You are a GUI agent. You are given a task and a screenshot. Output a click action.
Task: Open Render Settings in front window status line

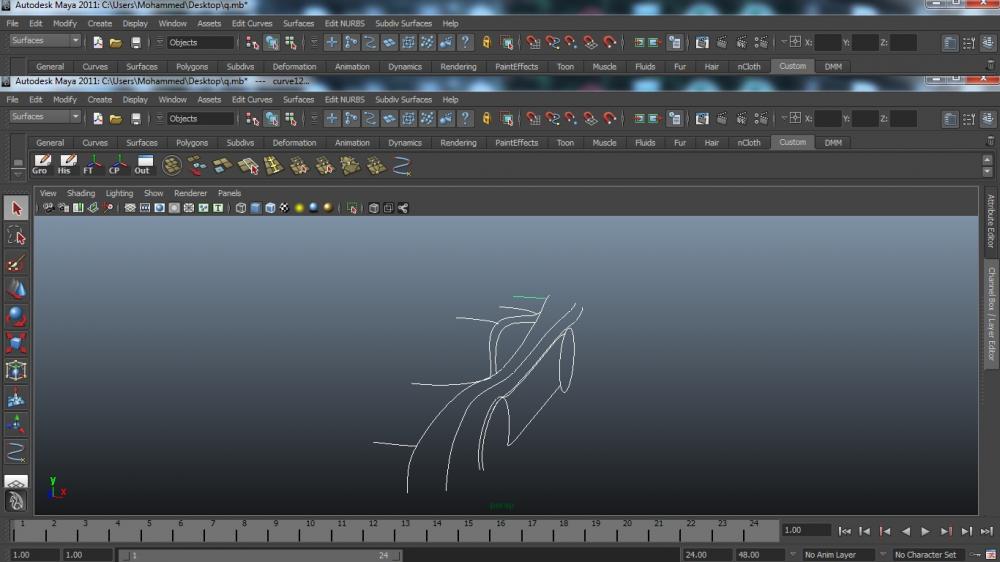761,119
